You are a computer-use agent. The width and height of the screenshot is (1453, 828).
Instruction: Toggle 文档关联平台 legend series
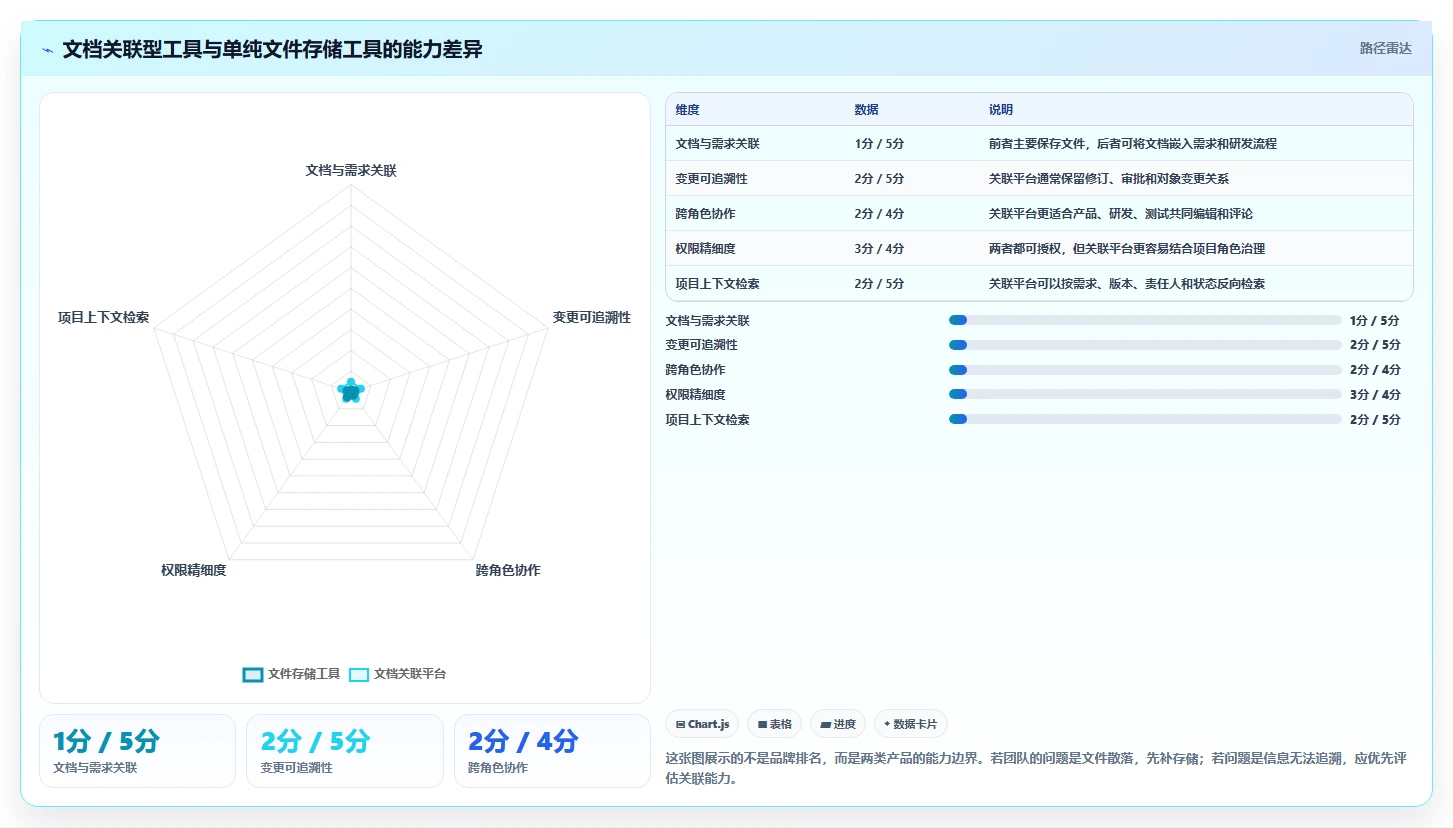coord(398,674)
